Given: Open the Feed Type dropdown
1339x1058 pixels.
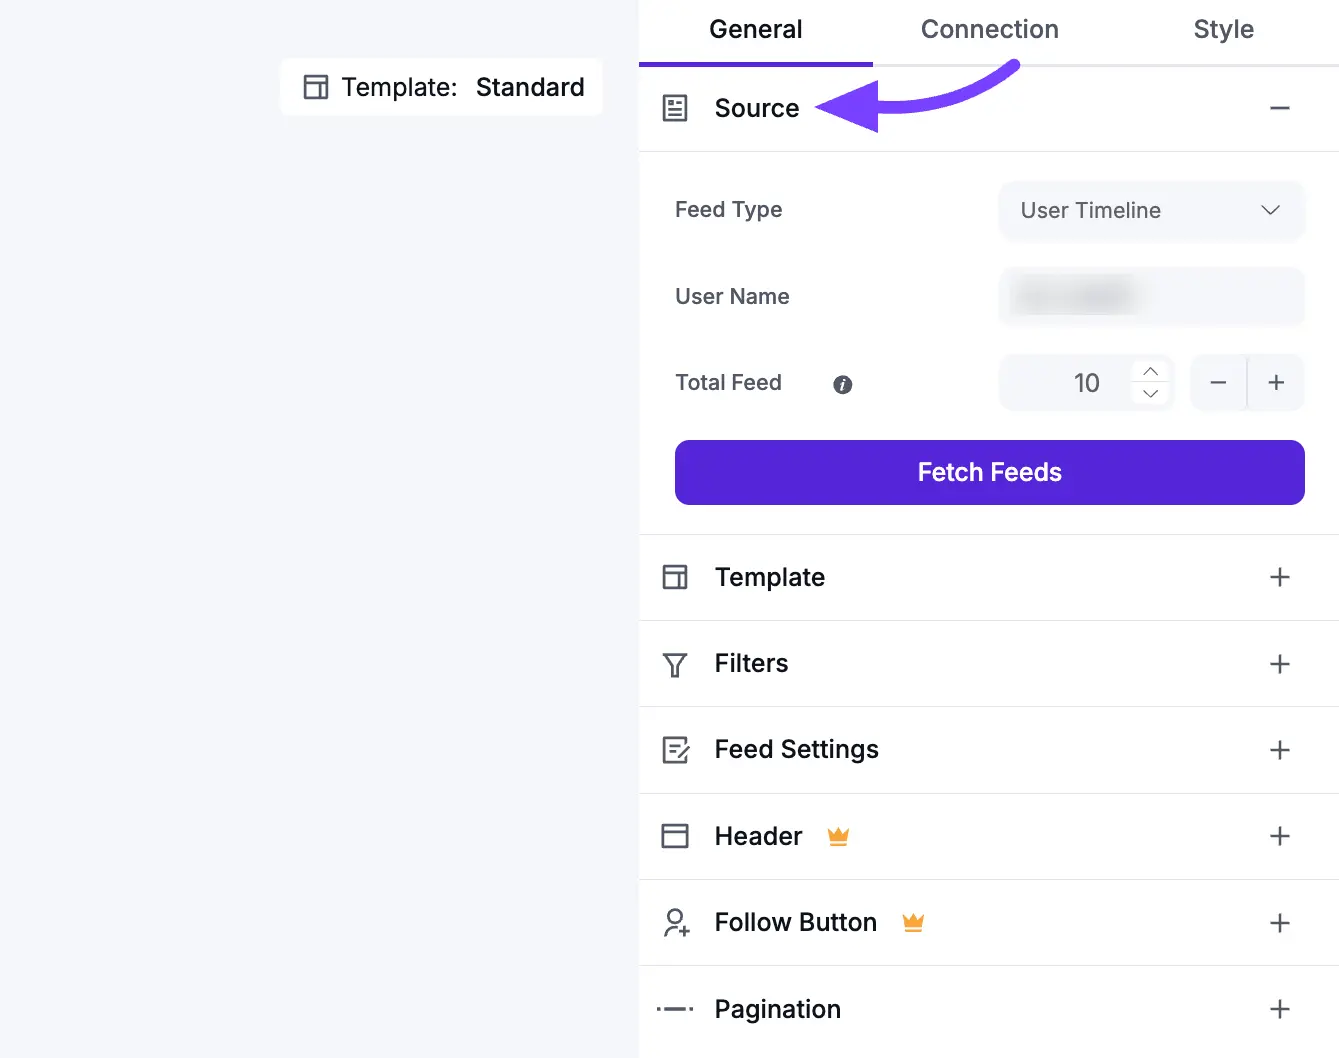Looking at the screenshot, I should click(1151, 210).
